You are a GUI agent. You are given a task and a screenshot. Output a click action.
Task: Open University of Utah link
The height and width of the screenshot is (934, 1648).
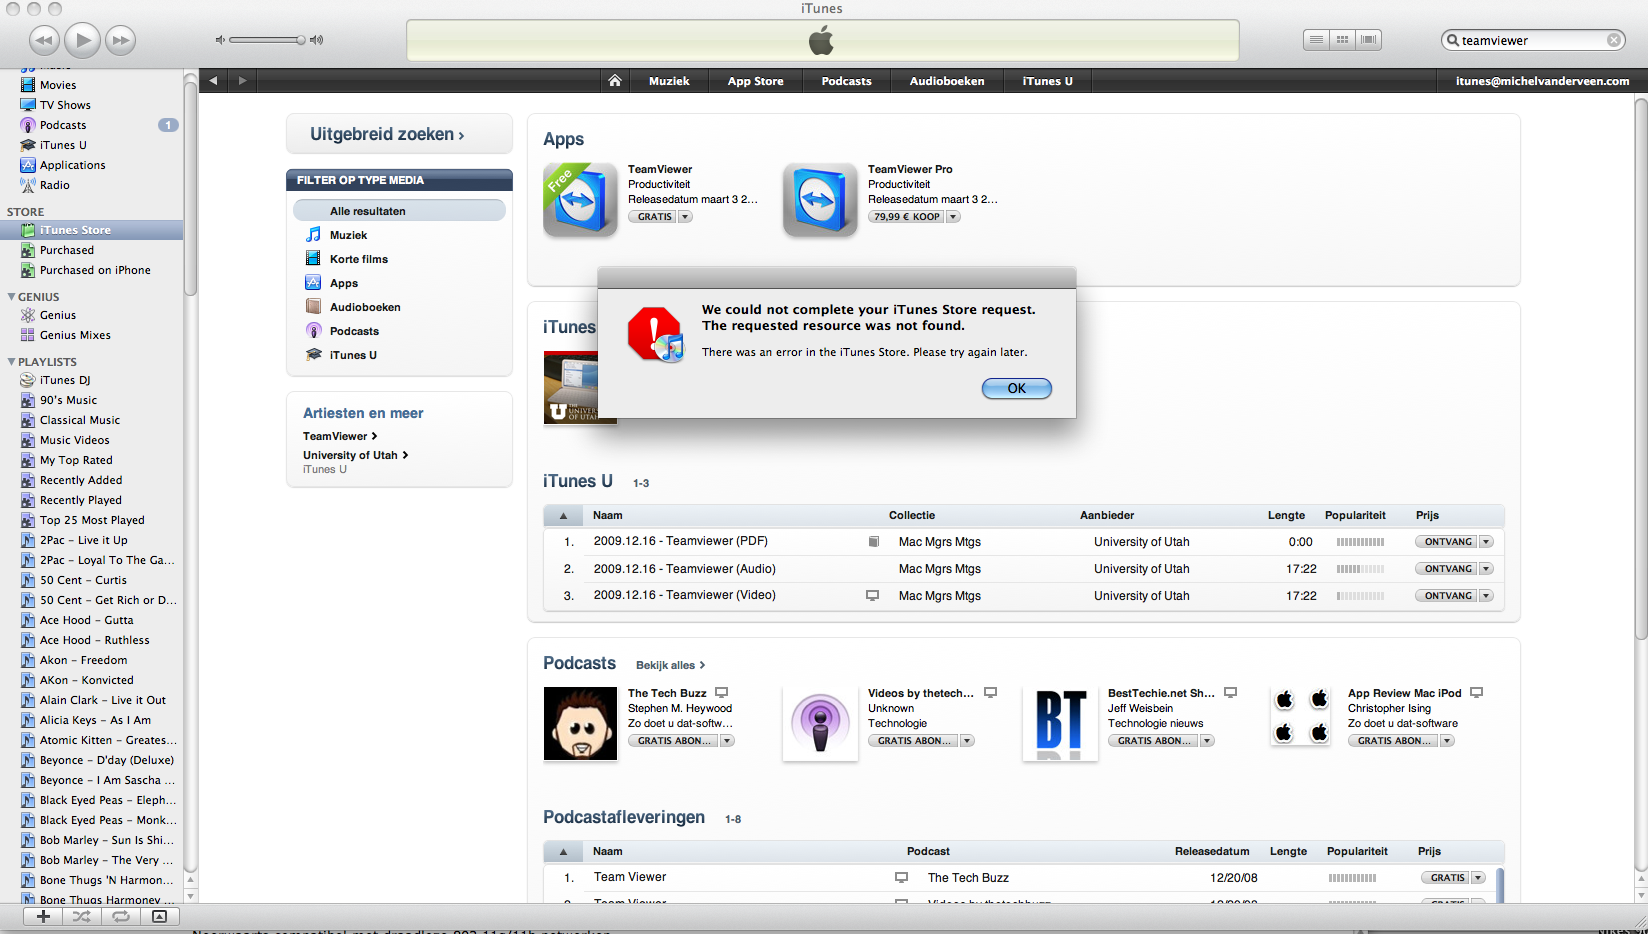355,455
